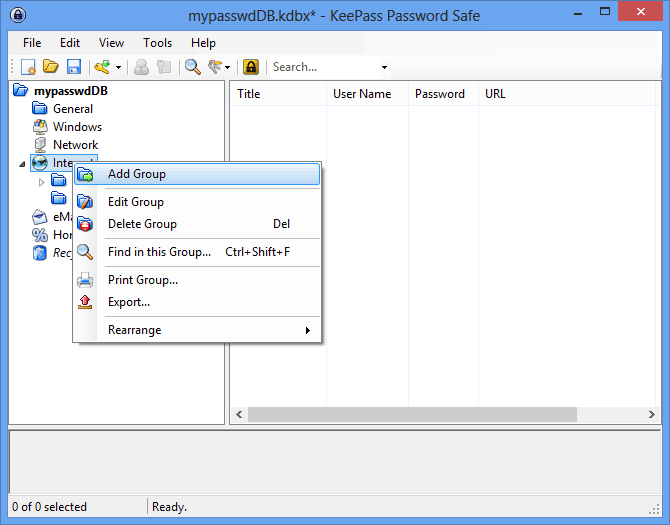Choose Delete Group from context menu
The height and width of the screenshot is (525, 670).
tap(197, 224)
